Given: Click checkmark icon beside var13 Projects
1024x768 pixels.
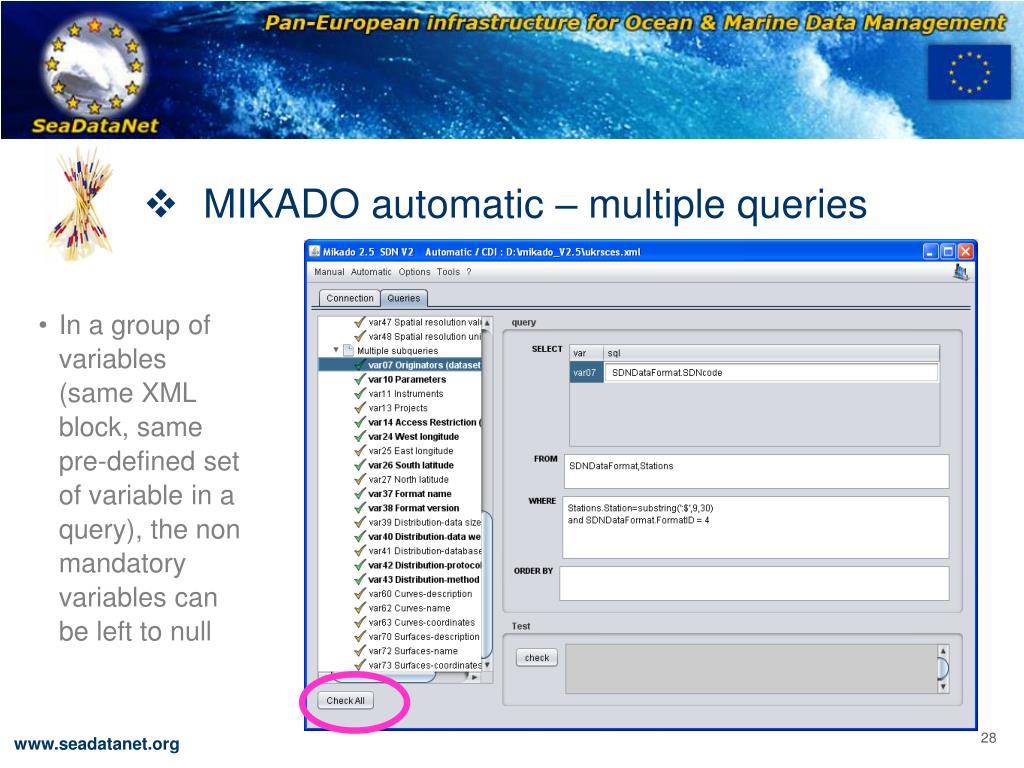Looking at the screenshot, I should coord(359,408).
